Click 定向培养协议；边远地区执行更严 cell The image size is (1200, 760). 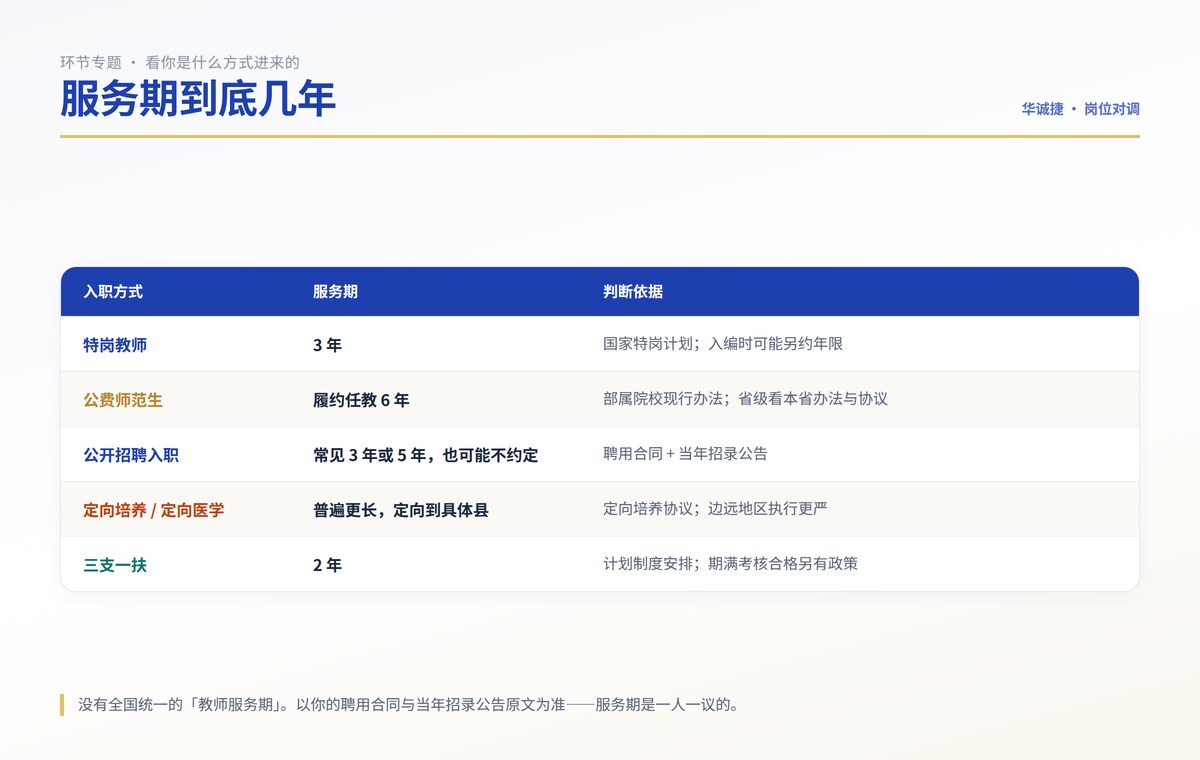coord(715,509)
